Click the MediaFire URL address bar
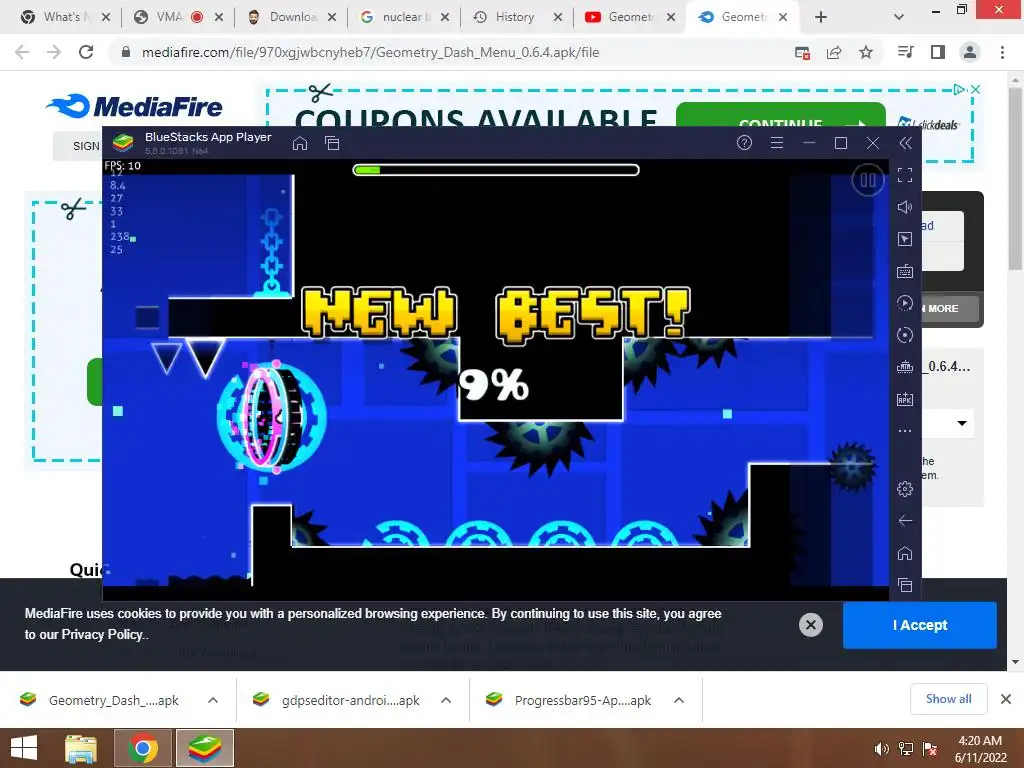Screen dimensions: 1024x768 click(370, 52)
